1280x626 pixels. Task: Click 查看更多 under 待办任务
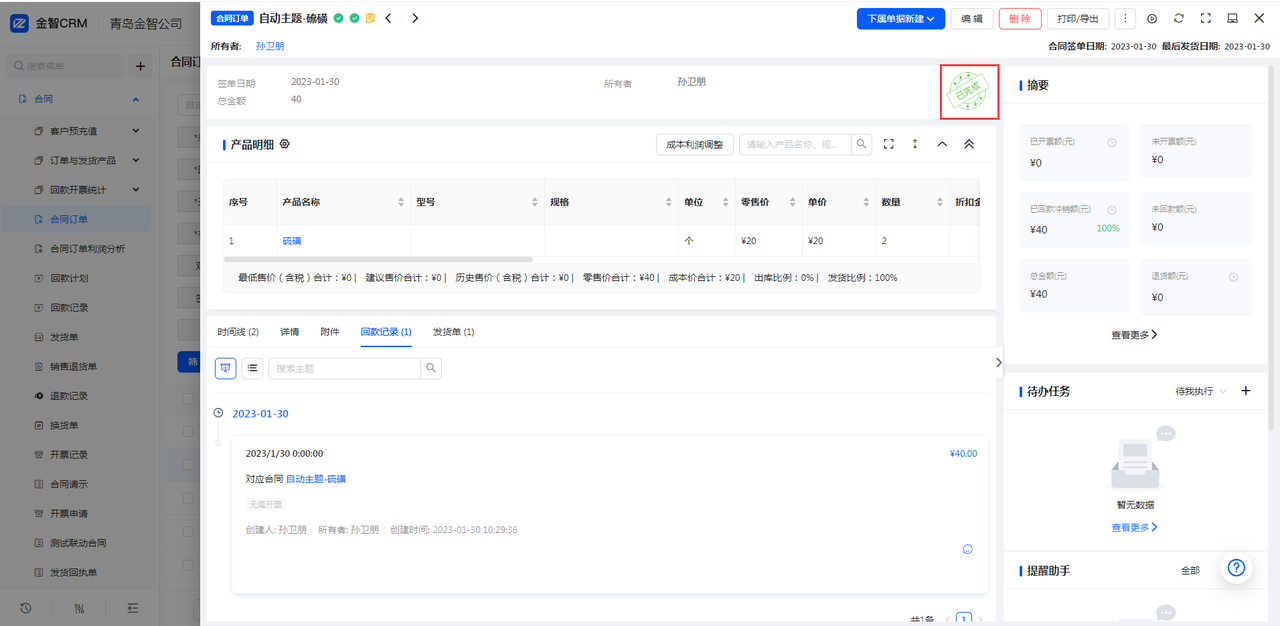(1134, 527)
